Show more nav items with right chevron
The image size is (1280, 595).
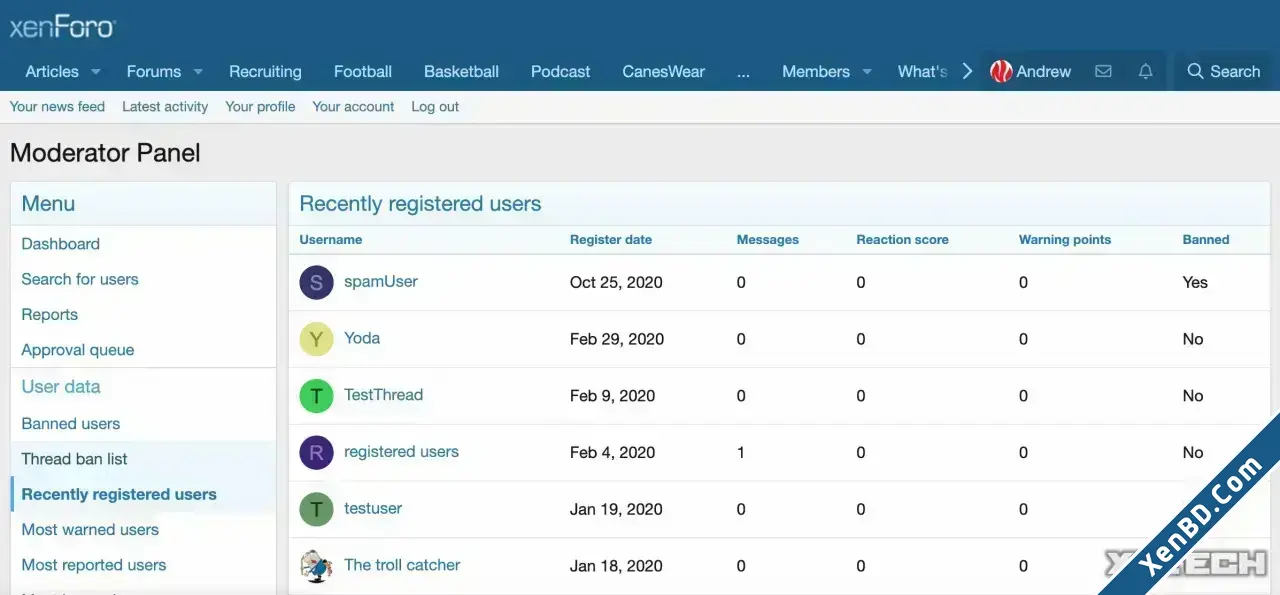pos(967,71)
